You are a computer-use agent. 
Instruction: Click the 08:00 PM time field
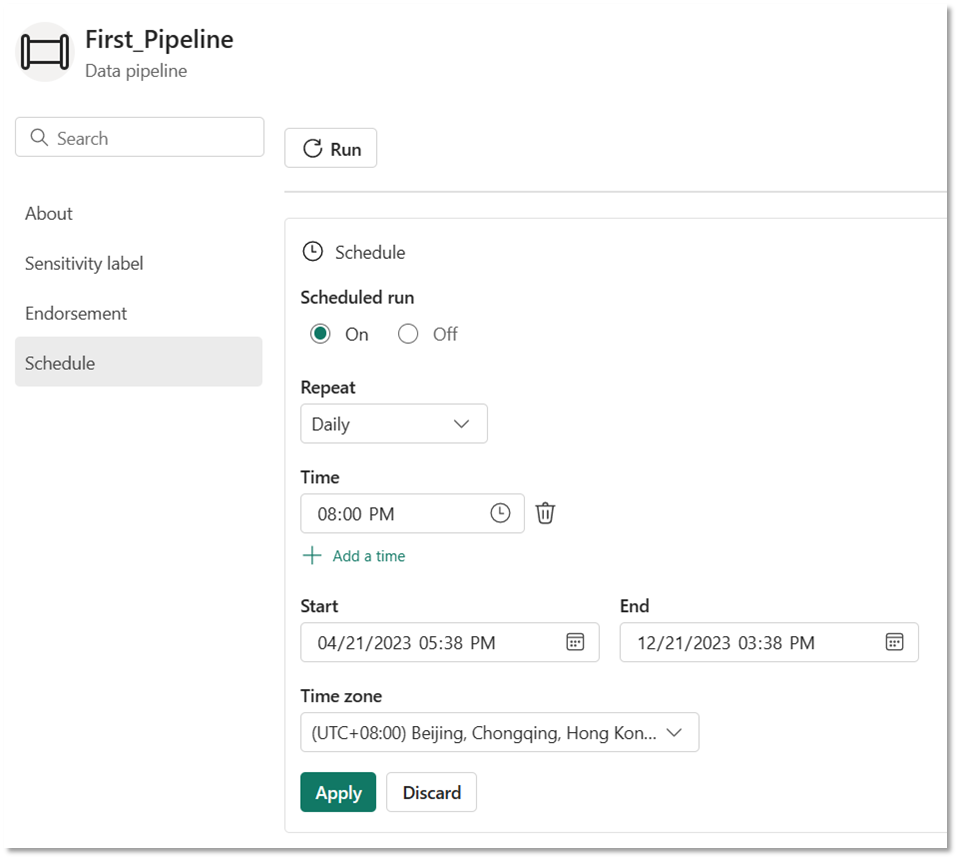click(412, 513)
